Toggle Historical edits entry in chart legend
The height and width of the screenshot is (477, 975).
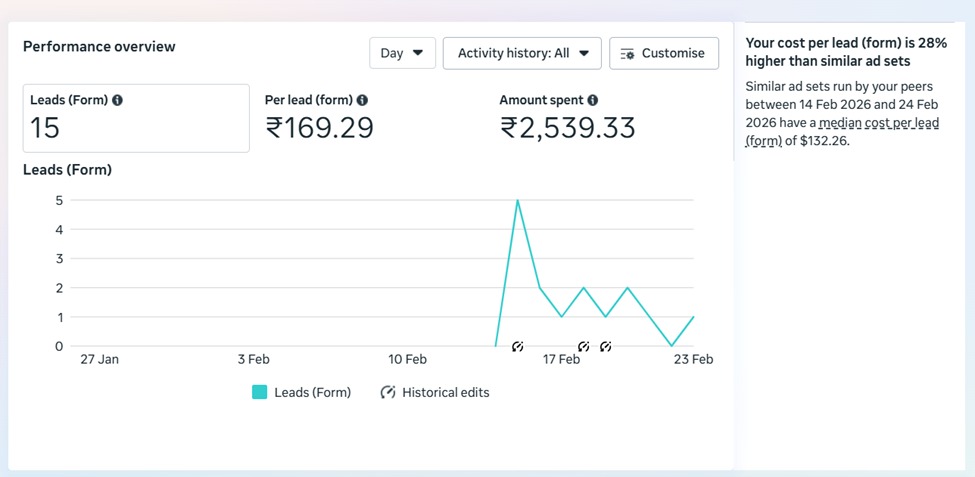pyautogui.click(x=435, y=393)
